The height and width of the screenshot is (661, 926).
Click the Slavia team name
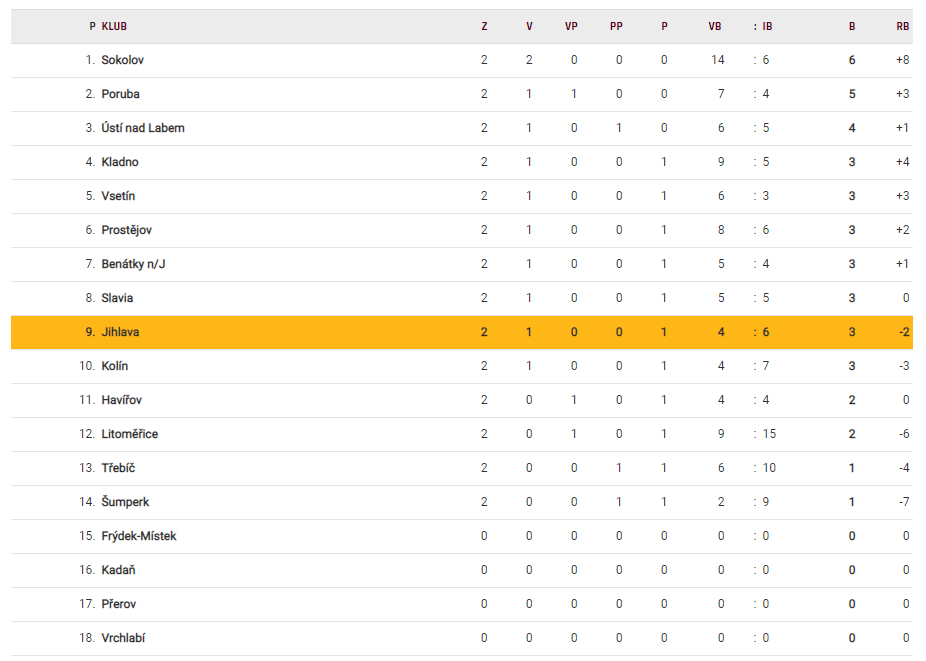click(117, 298)
